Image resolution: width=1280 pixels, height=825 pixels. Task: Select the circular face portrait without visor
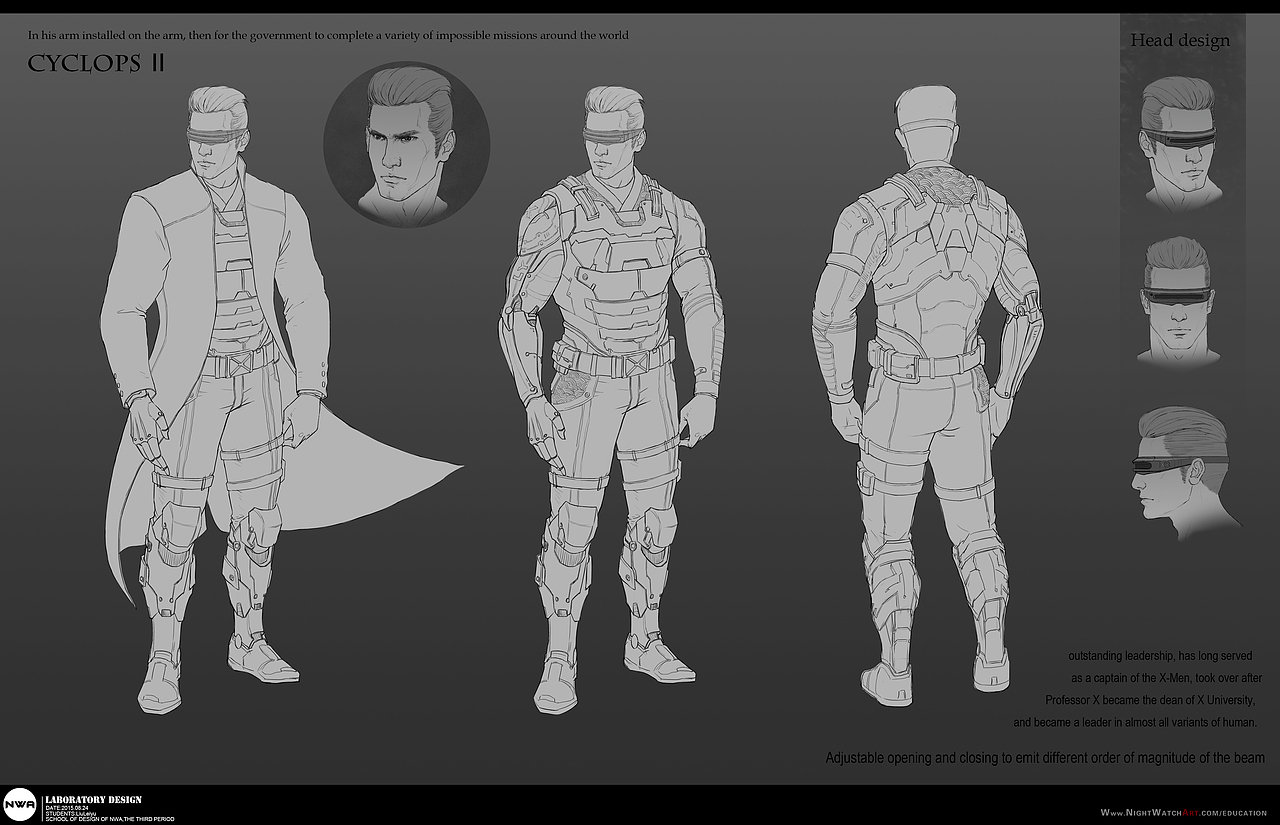click(x=406, y=144)
